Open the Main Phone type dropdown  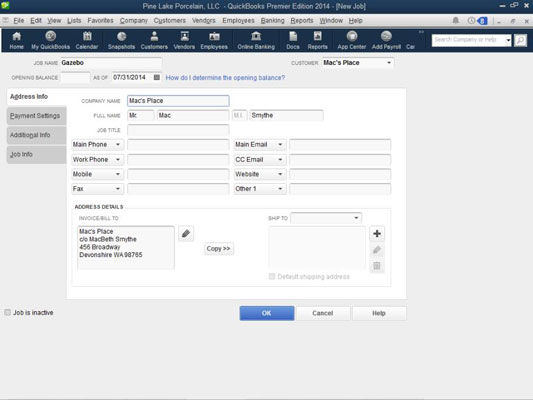[118, 145]
